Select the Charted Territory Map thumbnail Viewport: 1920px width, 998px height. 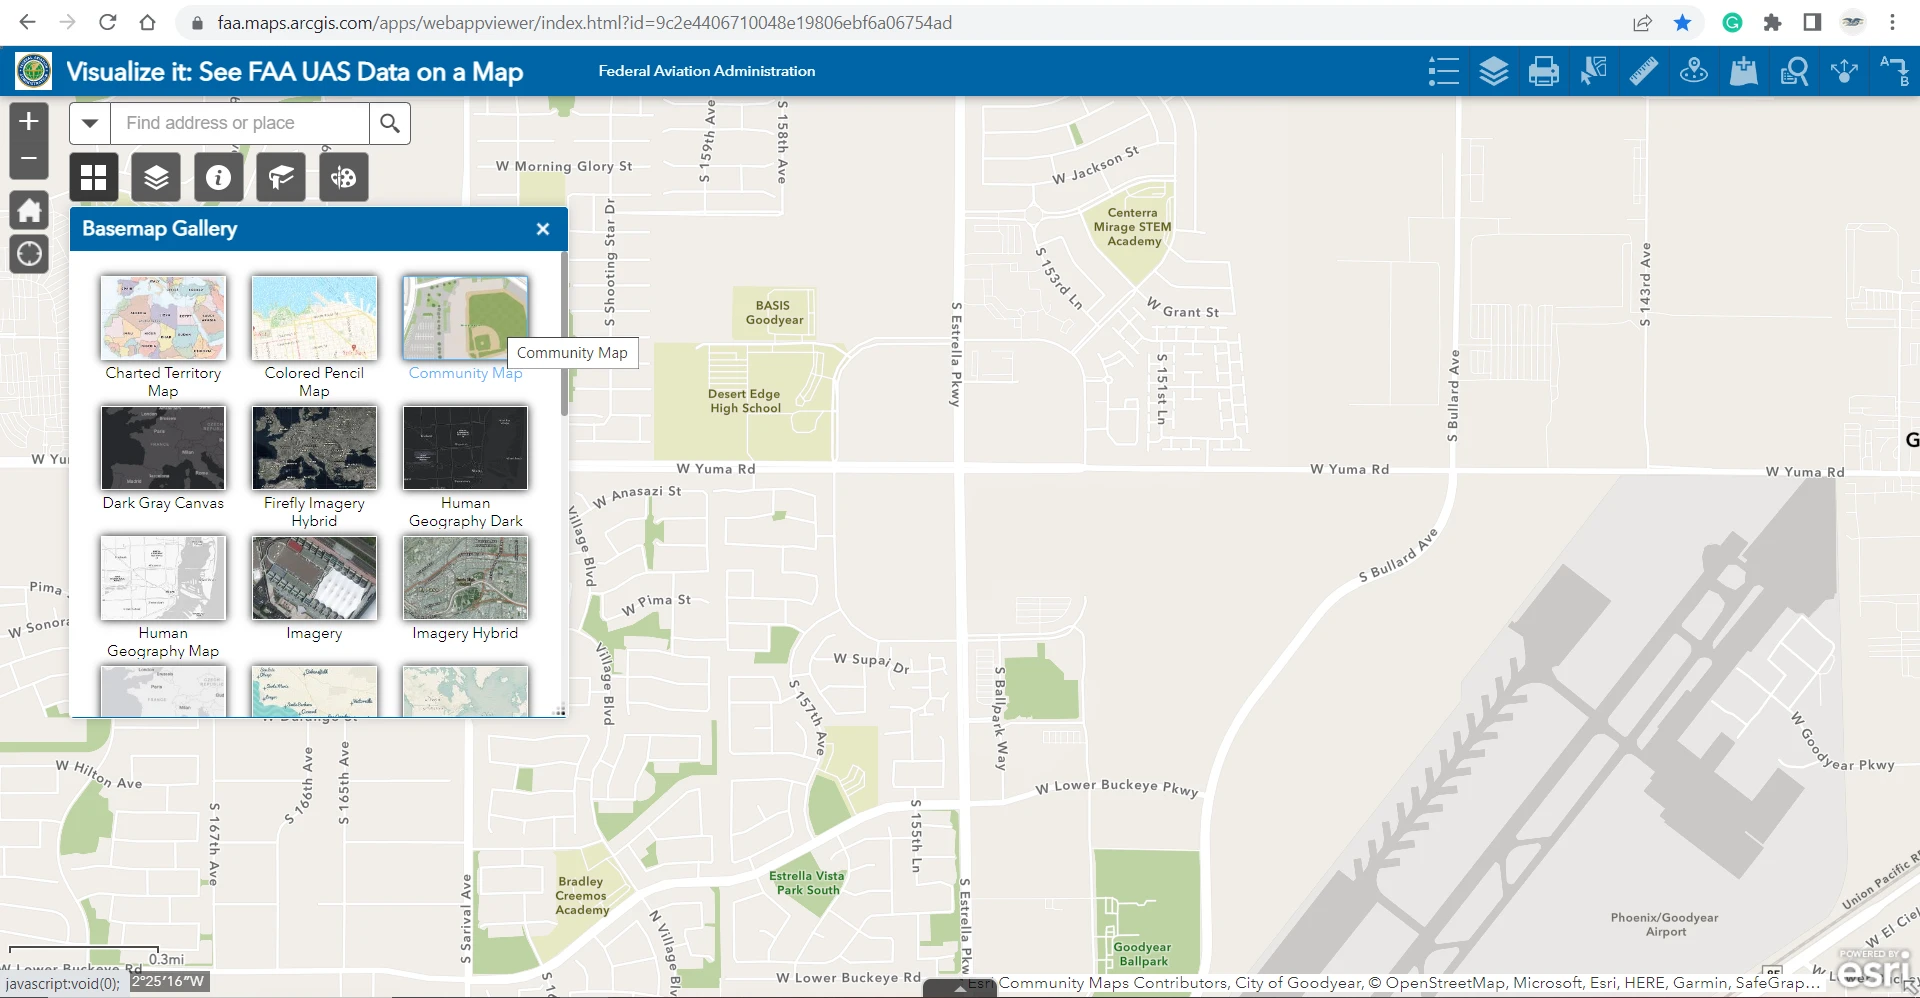pyautogui.click(x=163, y=318)
